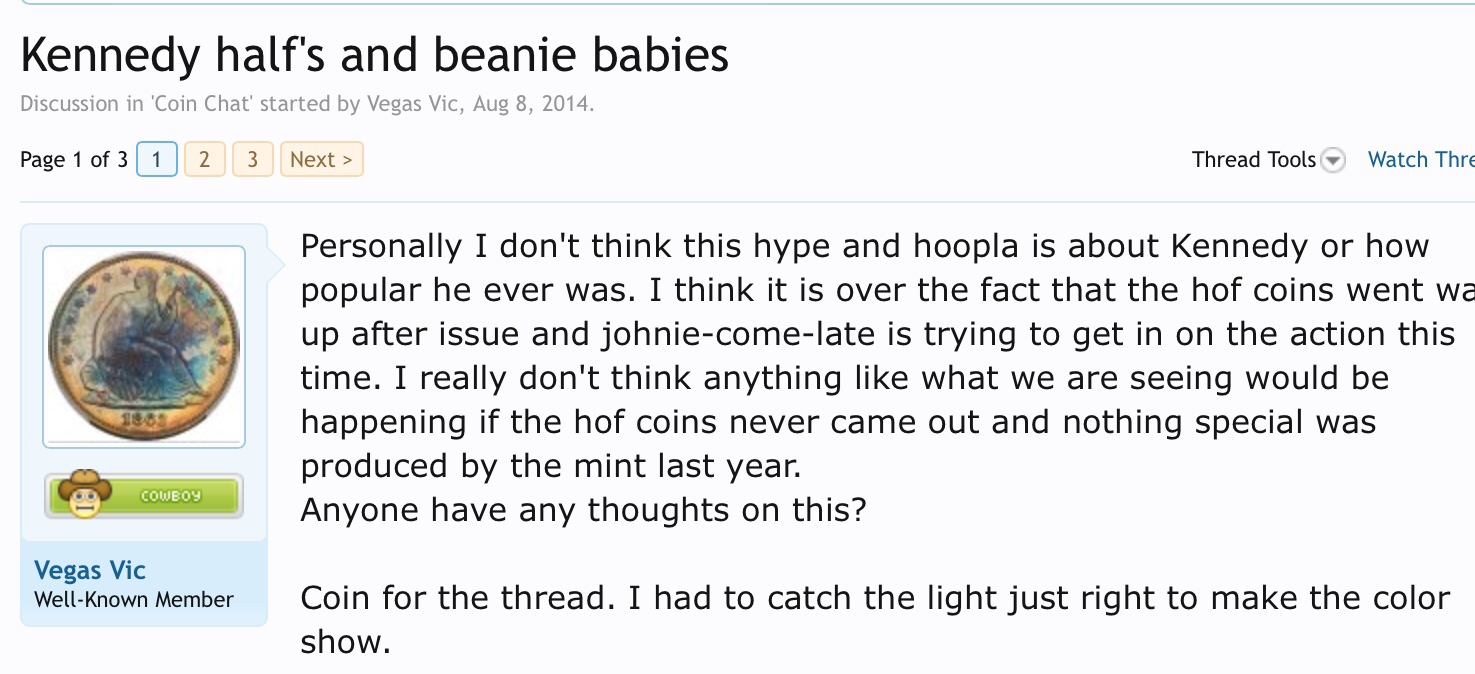Viewport: 1475px width, 674px height.
Task: Click the green COWBOY badge banner
Action: pyautogui.click(x=170, y=496)
